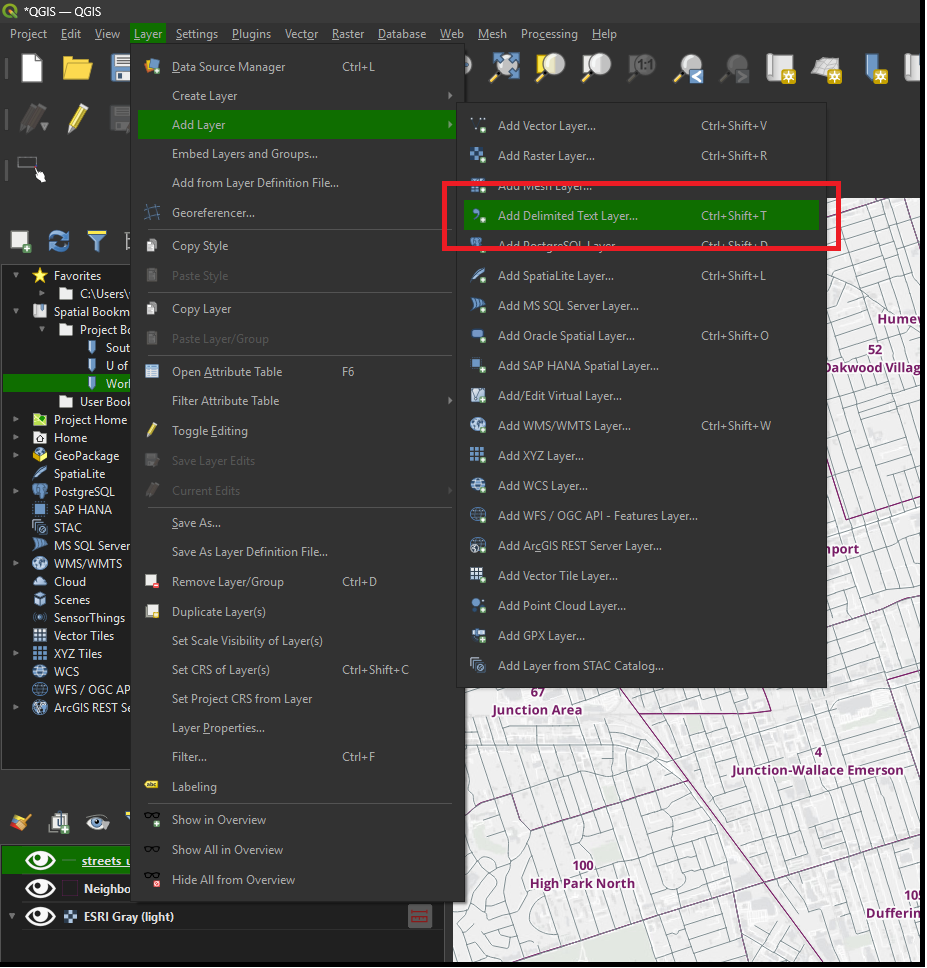Collapse Spatial Bookmarks tree node
Screen dimensions: 927x968
pos(16,311)
